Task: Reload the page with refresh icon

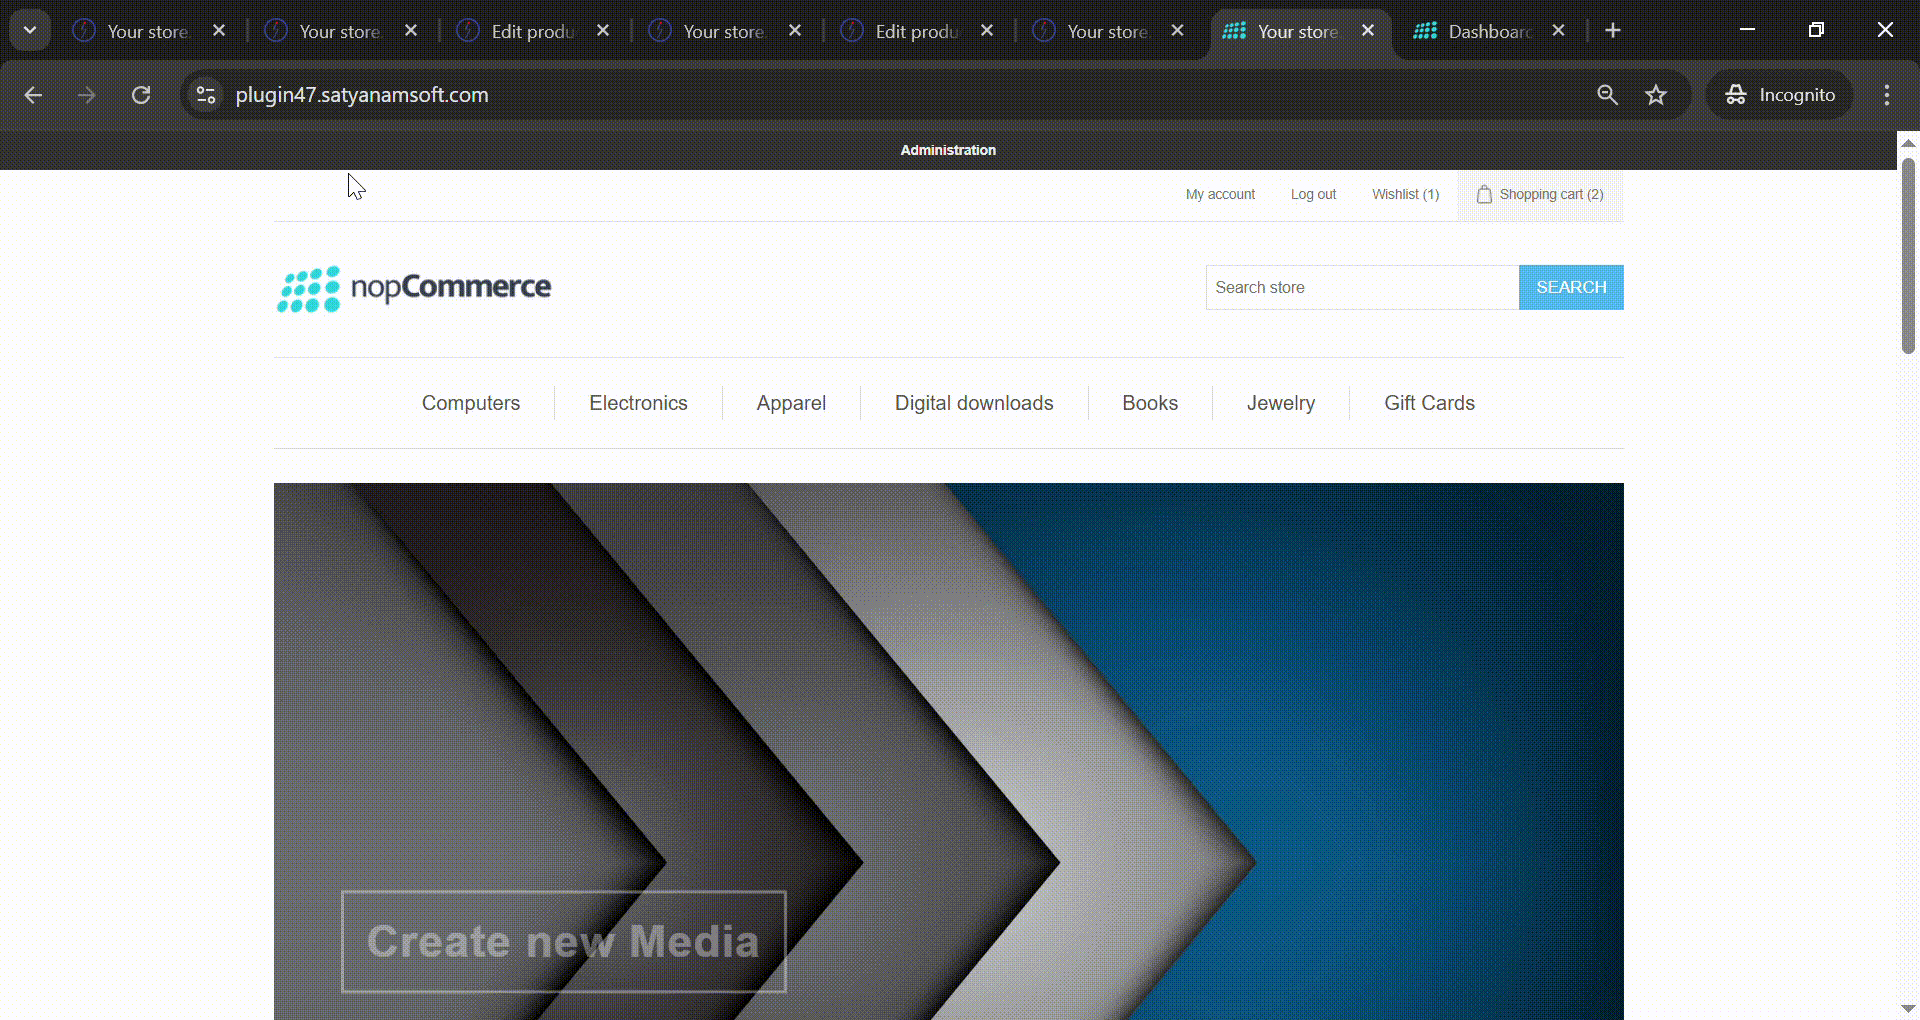Action: (x=141, y=95)
